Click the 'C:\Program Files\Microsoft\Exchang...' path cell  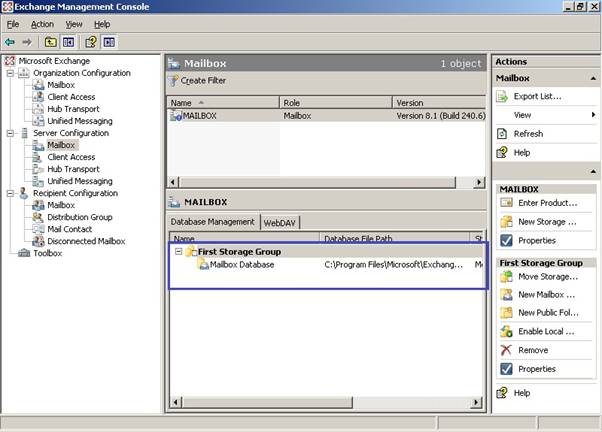394,265
